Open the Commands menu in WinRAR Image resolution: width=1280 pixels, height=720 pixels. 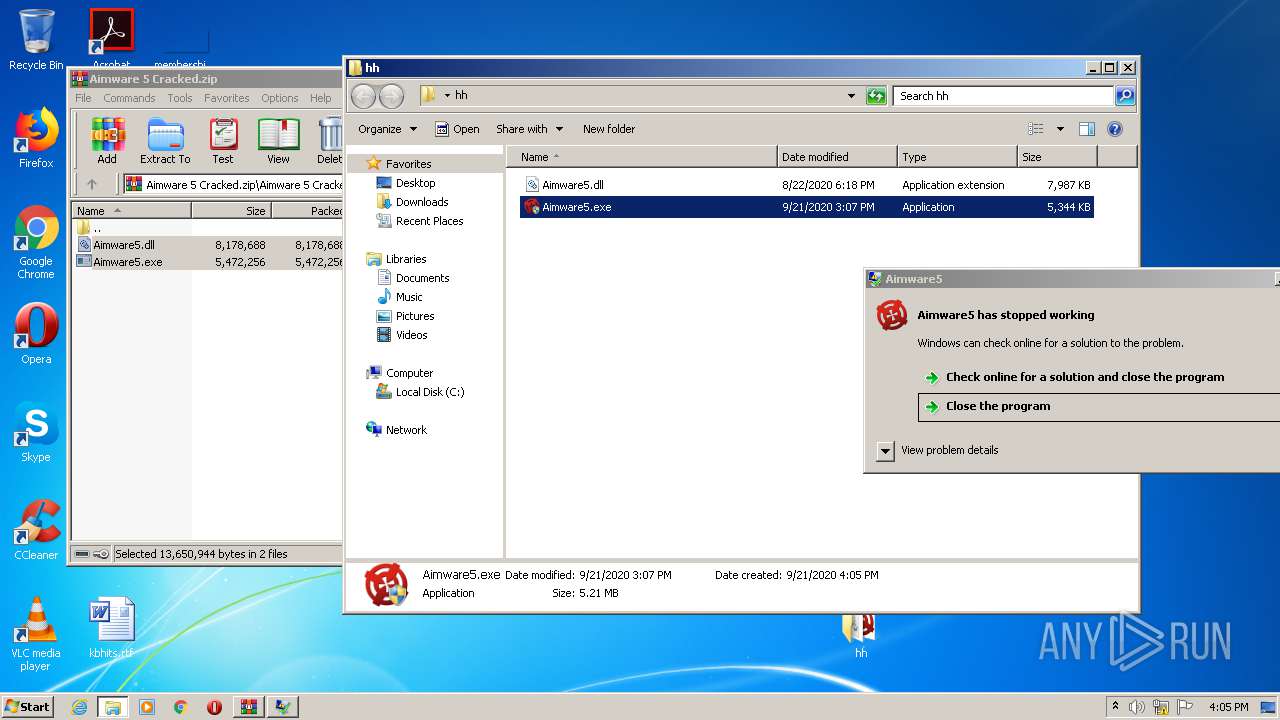(x=129, y=98)
